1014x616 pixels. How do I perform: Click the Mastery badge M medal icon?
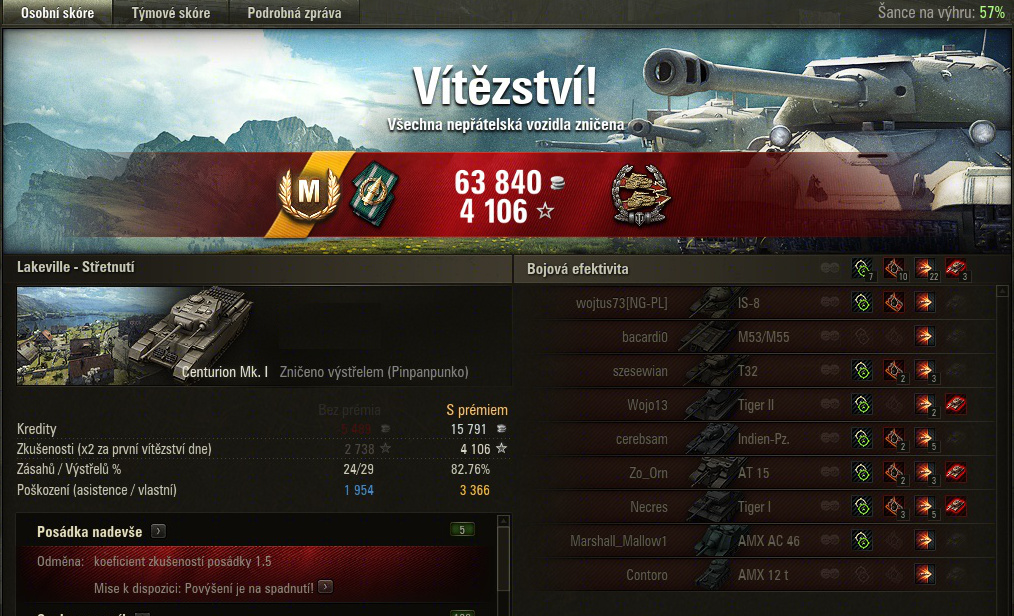click(309, 193)
